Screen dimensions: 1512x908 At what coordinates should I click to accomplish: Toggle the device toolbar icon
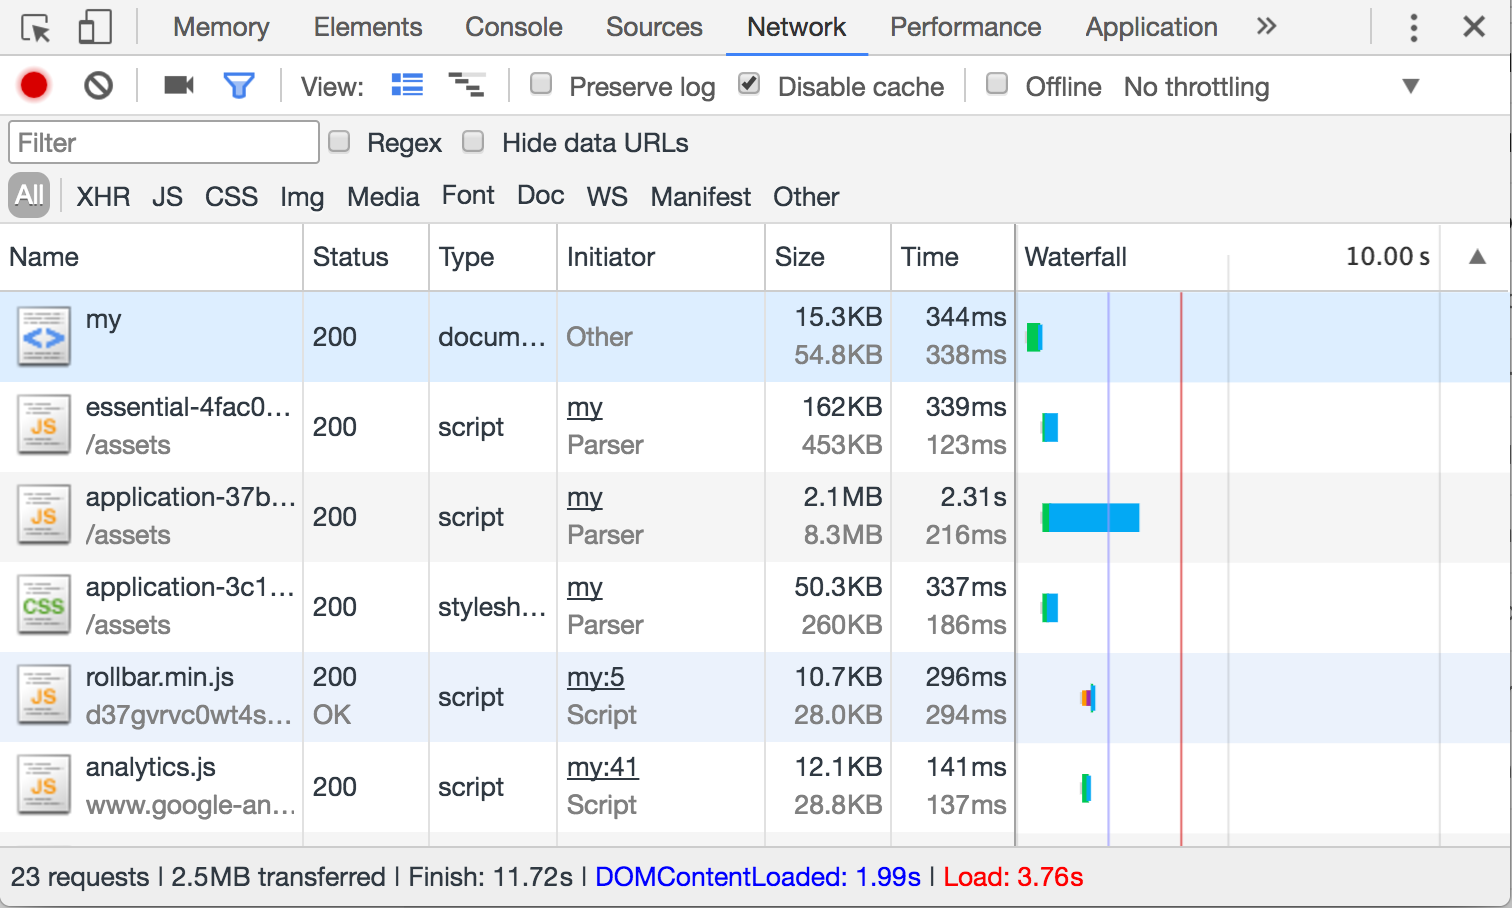(x=95, y=28)
